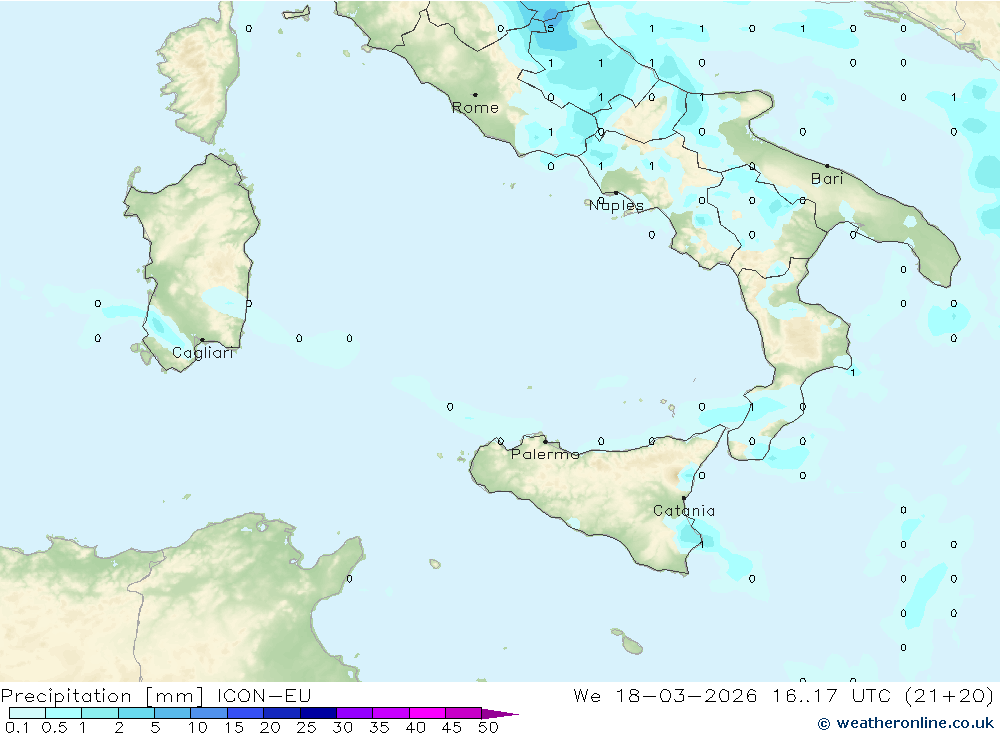Click the Palermo city label
1000x733 pixels.
545,454
